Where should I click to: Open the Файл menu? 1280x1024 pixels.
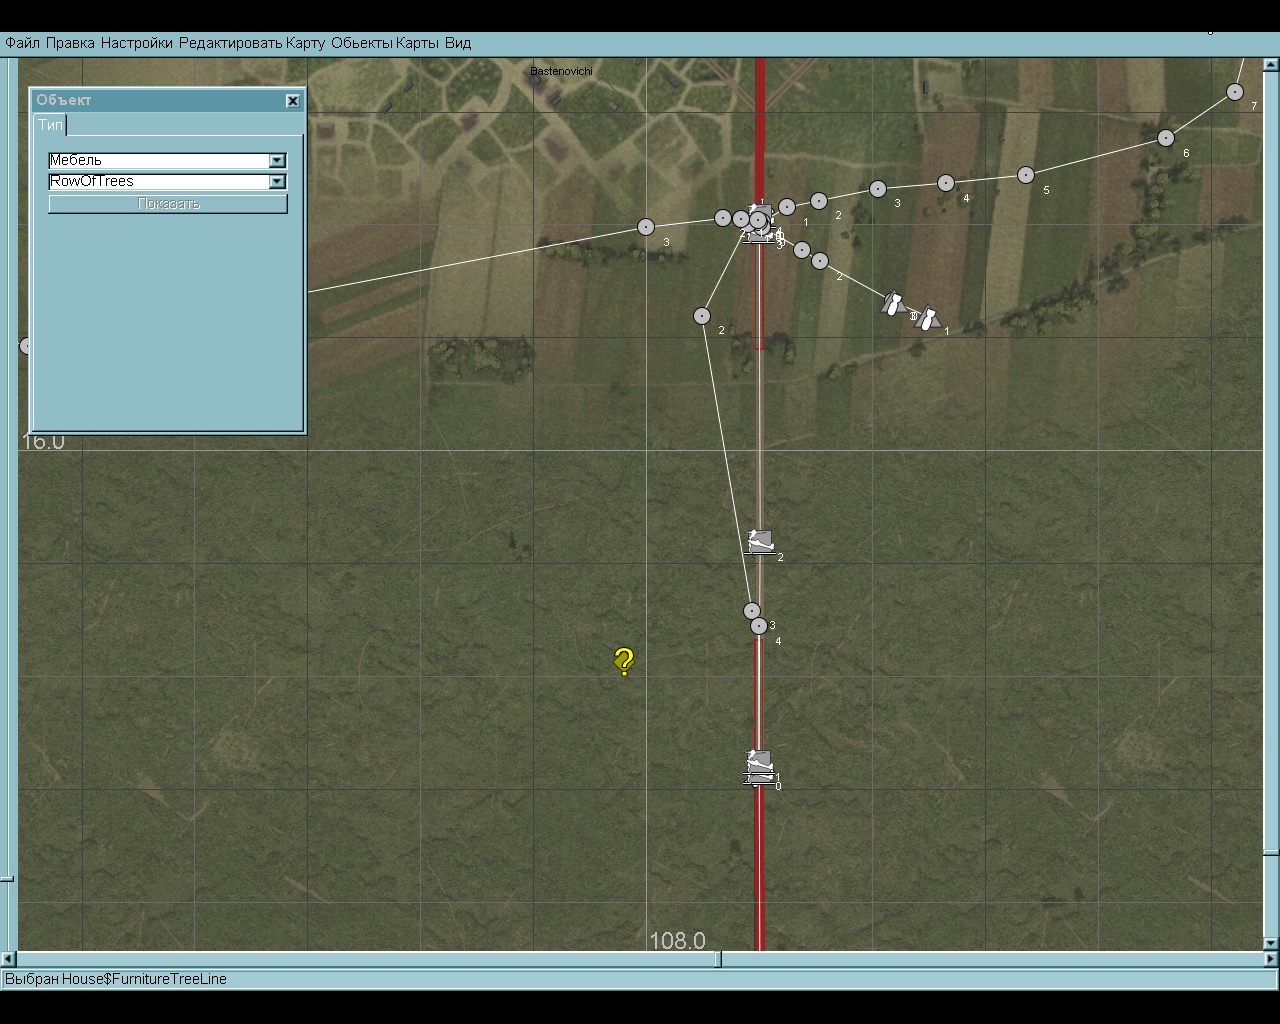coord(22,43)
